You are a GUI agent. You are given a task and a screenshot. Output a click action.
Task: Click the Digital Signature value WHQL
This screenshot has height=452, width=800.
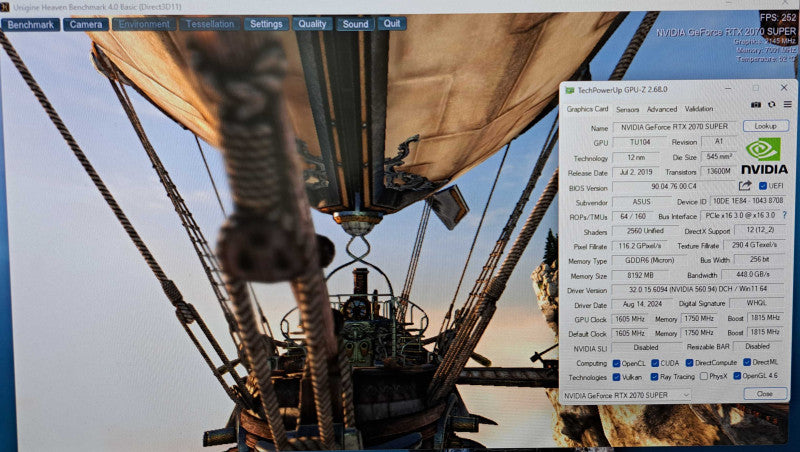[x=757, y=303]
